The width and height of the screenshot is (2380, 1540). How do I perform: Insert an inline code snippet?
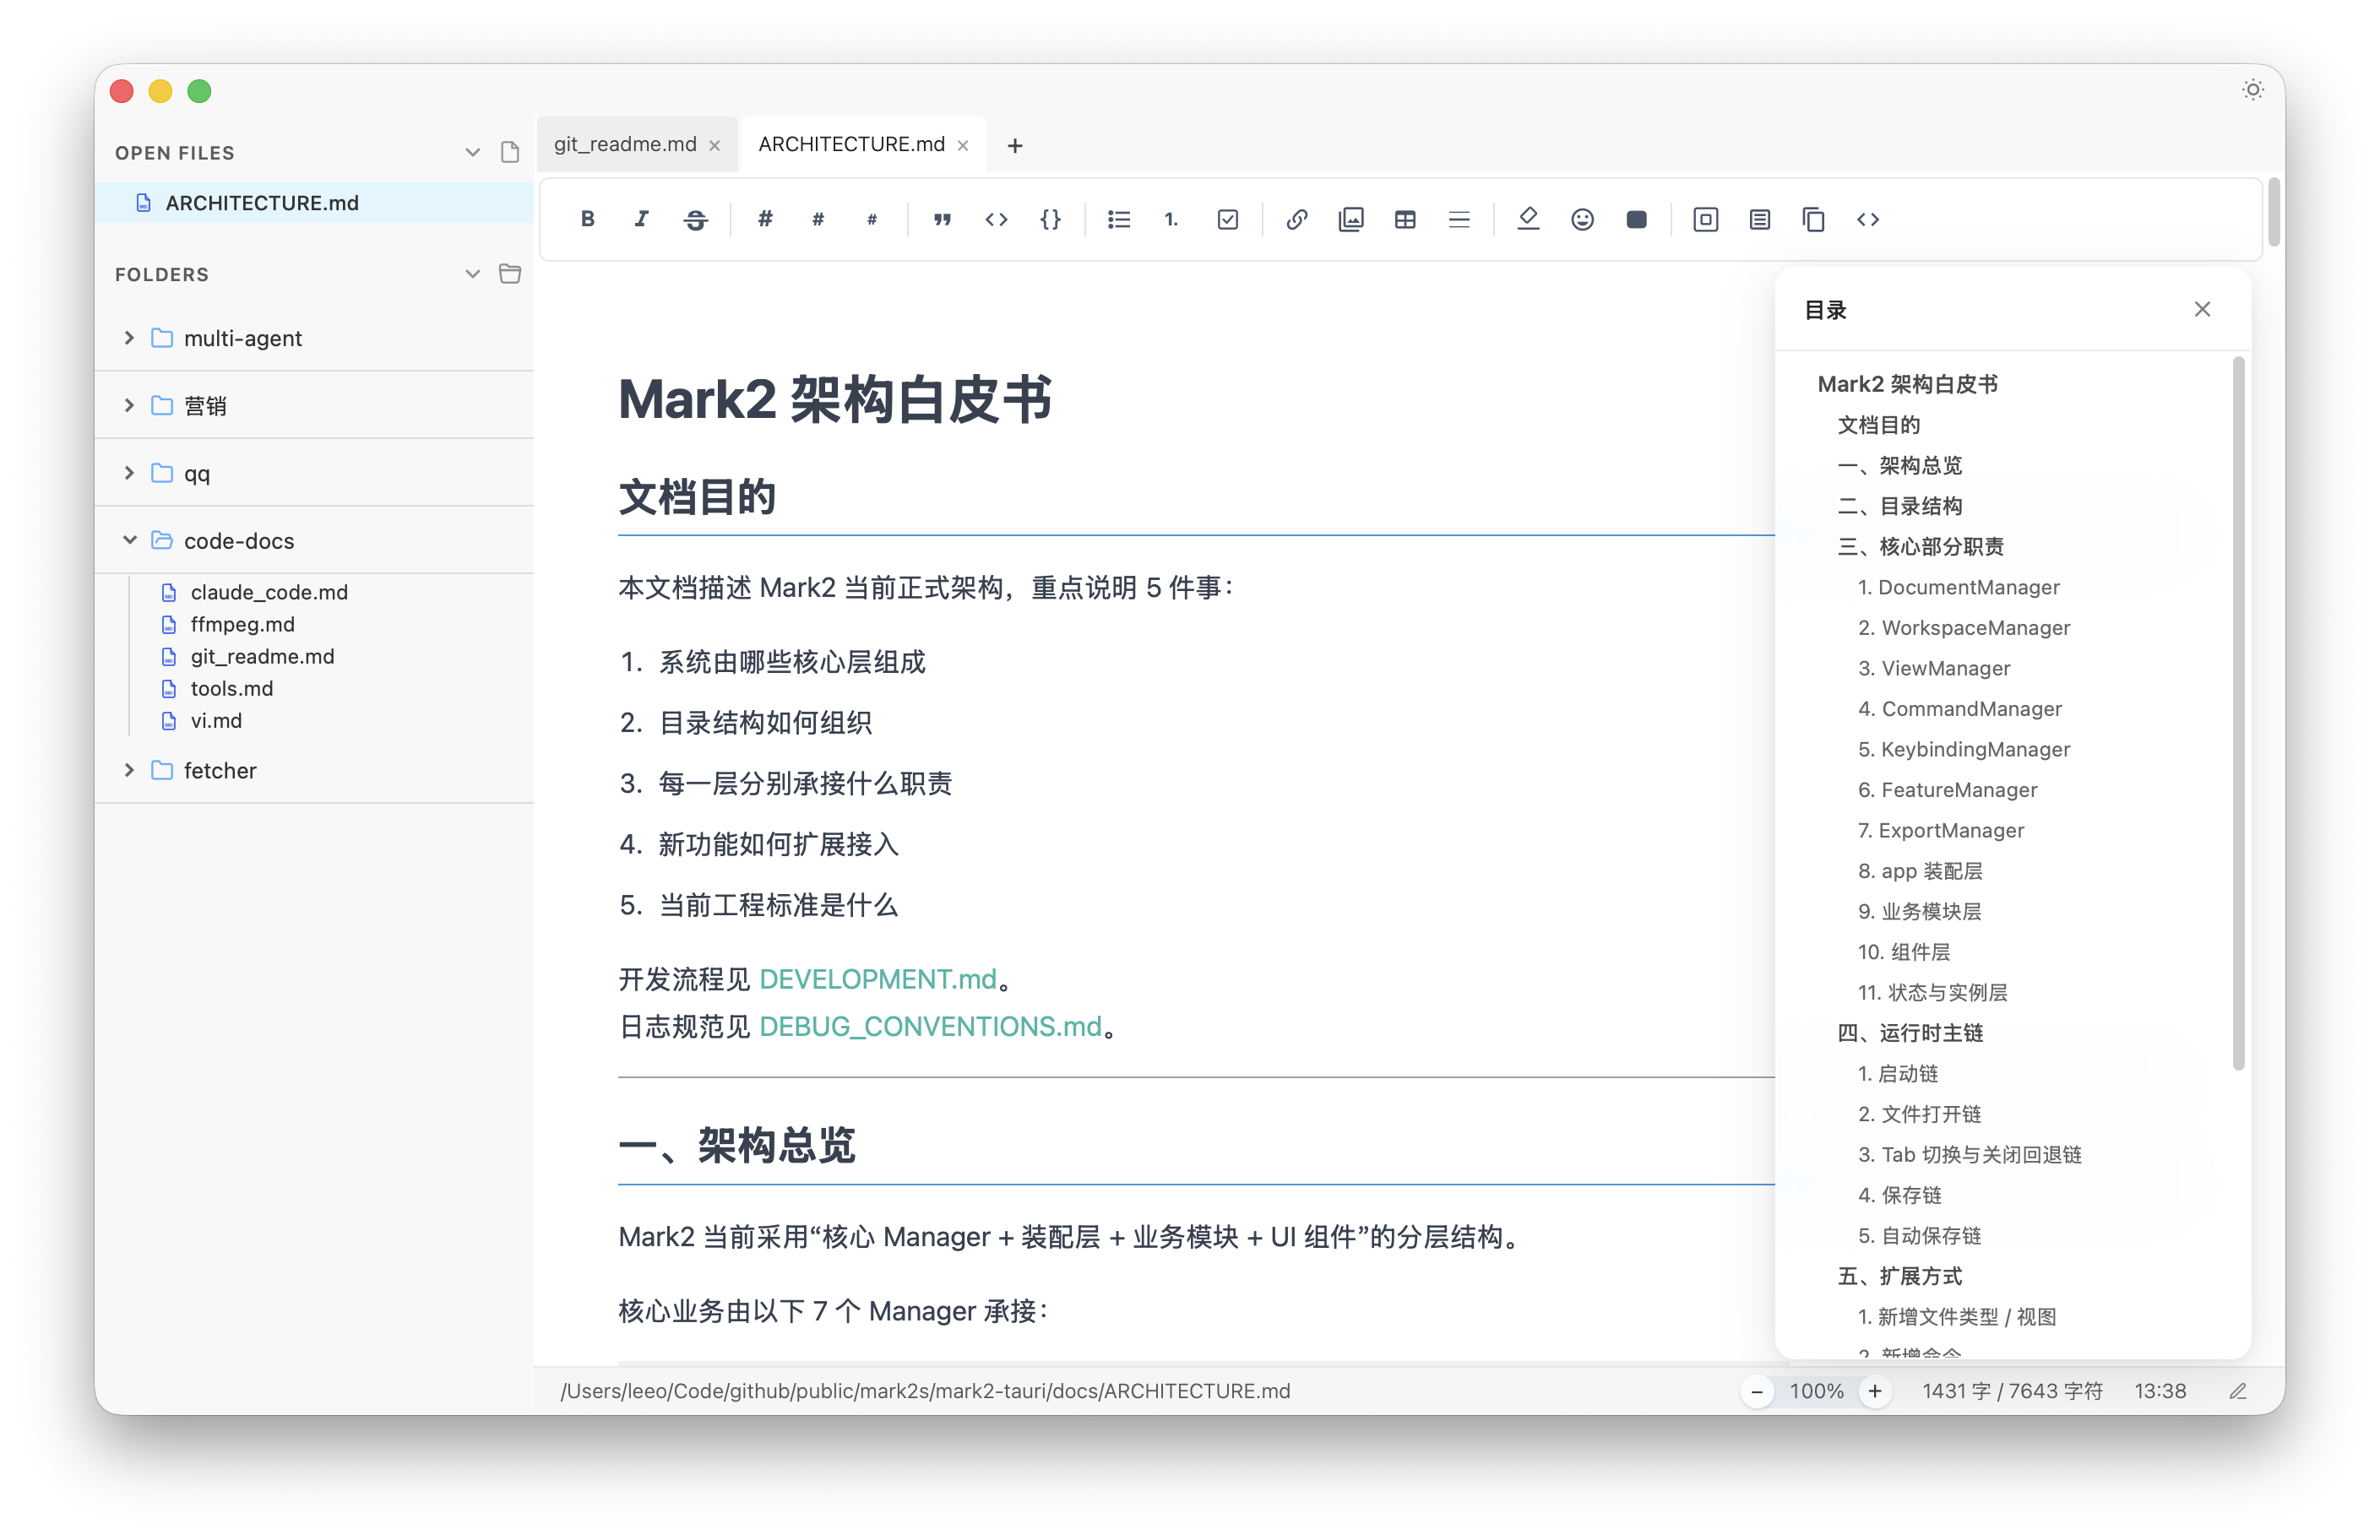tap(996, 219)
